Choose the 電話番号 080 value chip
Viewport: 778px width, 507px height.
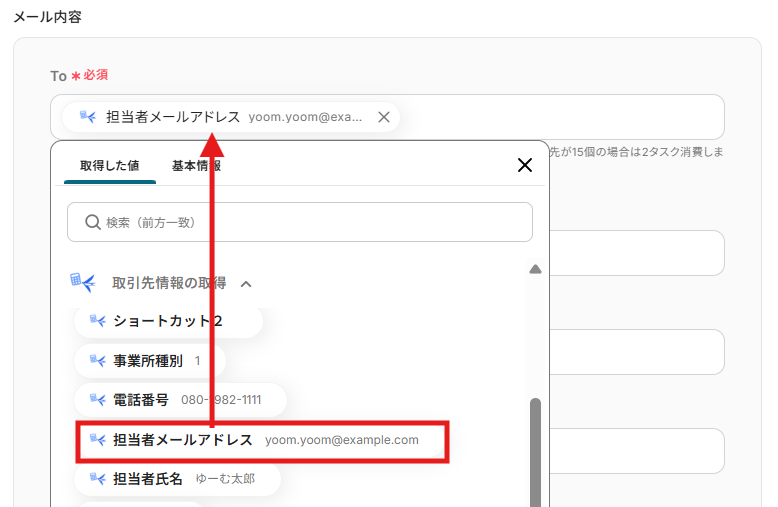pos(180,400)
